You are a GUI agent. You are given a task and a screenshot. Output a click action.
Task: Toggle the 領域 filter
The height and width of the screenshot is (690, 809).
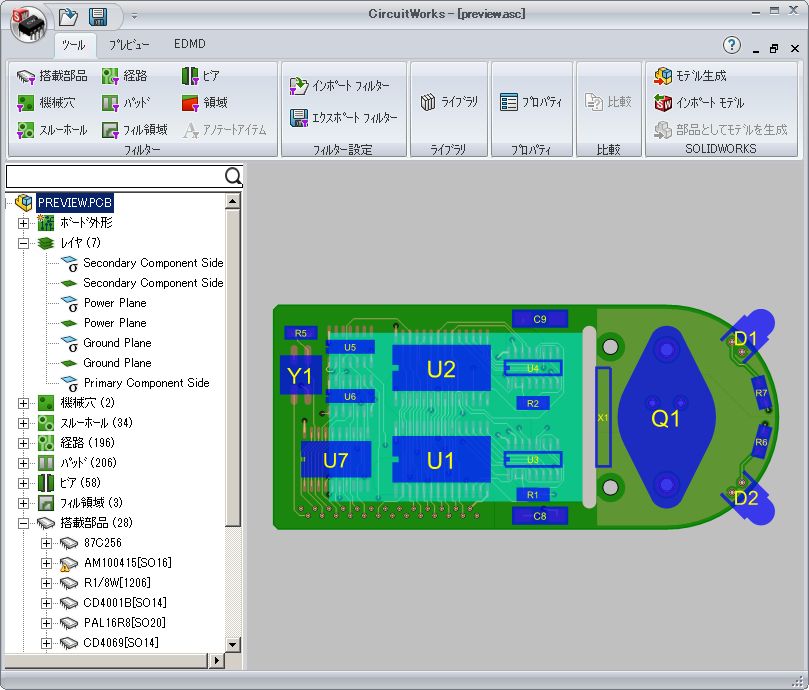point(205,103)
